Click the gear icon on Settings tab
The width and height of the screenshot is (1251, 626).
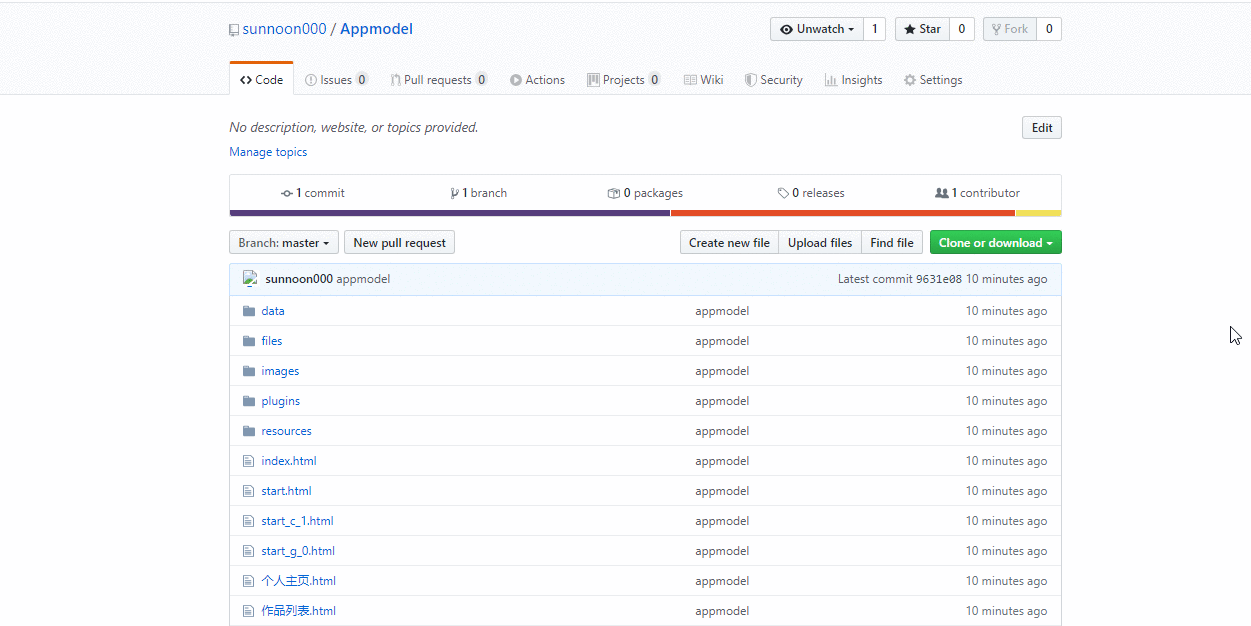point(910,80)
